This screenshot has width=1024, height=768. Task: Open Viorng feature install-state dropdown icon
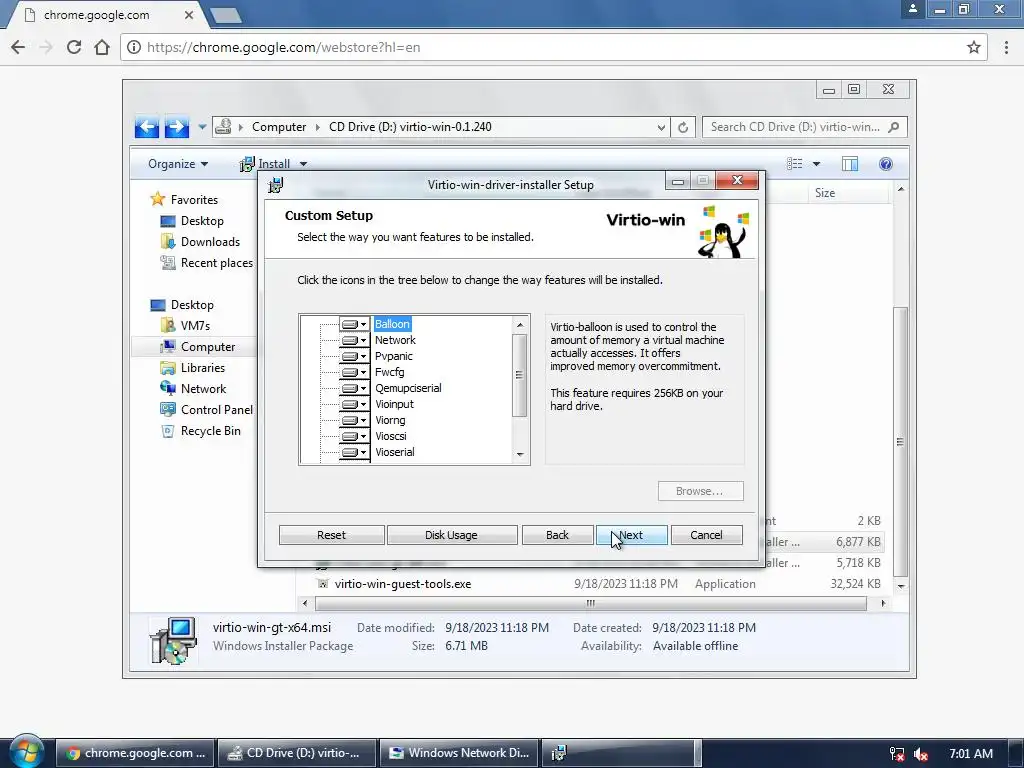point(355,421)
